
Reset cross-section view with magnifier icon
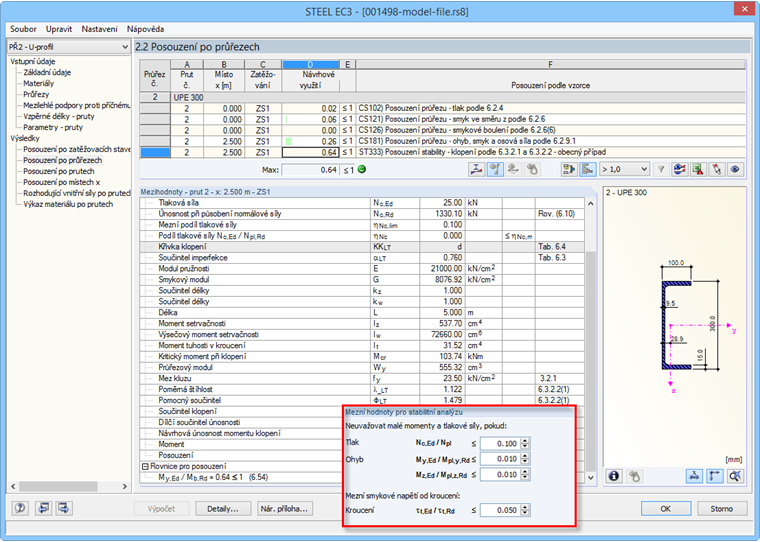coord(735,476)
